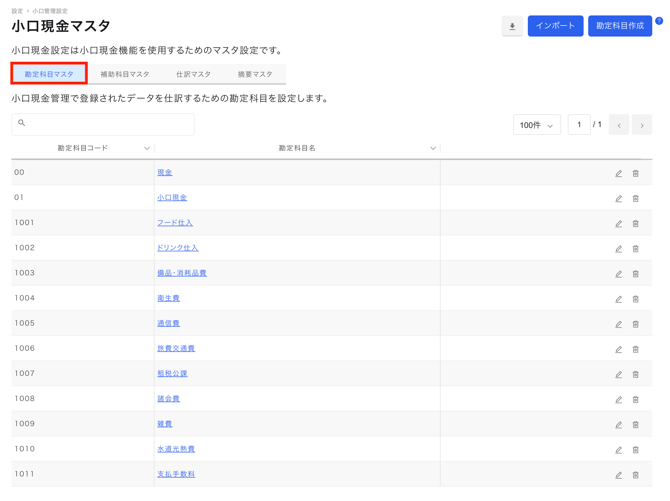Open the 衛生費 account link
Viewport: 670px width, 501px height.
click(168, 298)
